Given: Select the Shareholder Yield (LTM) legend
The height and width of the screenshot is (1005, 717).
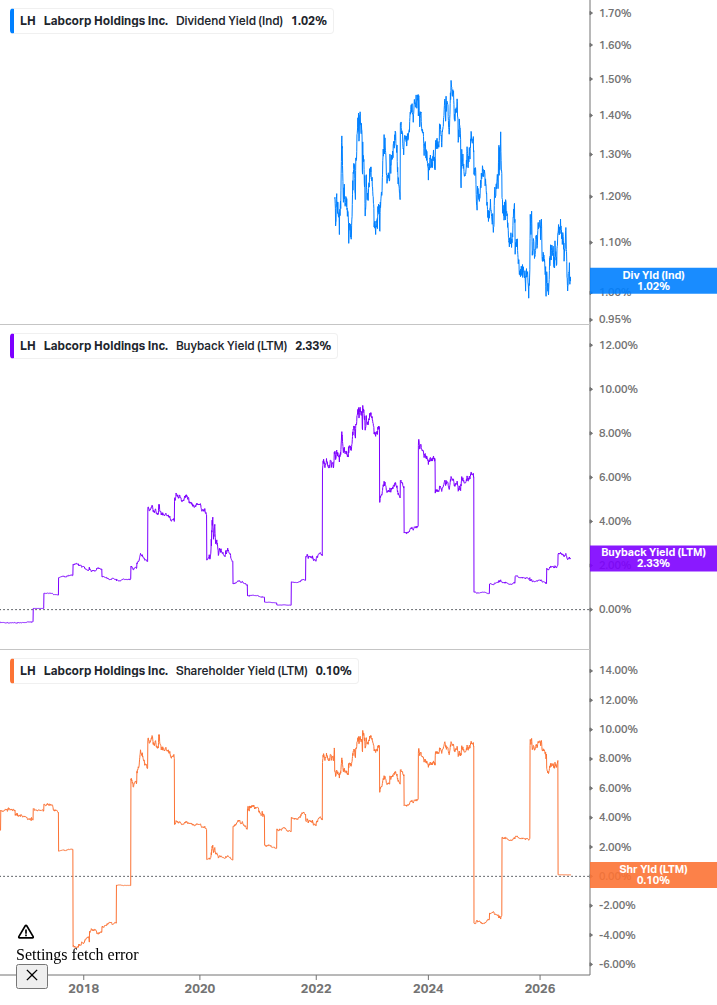Looking at the screenshot, I should tap(185, 670).
